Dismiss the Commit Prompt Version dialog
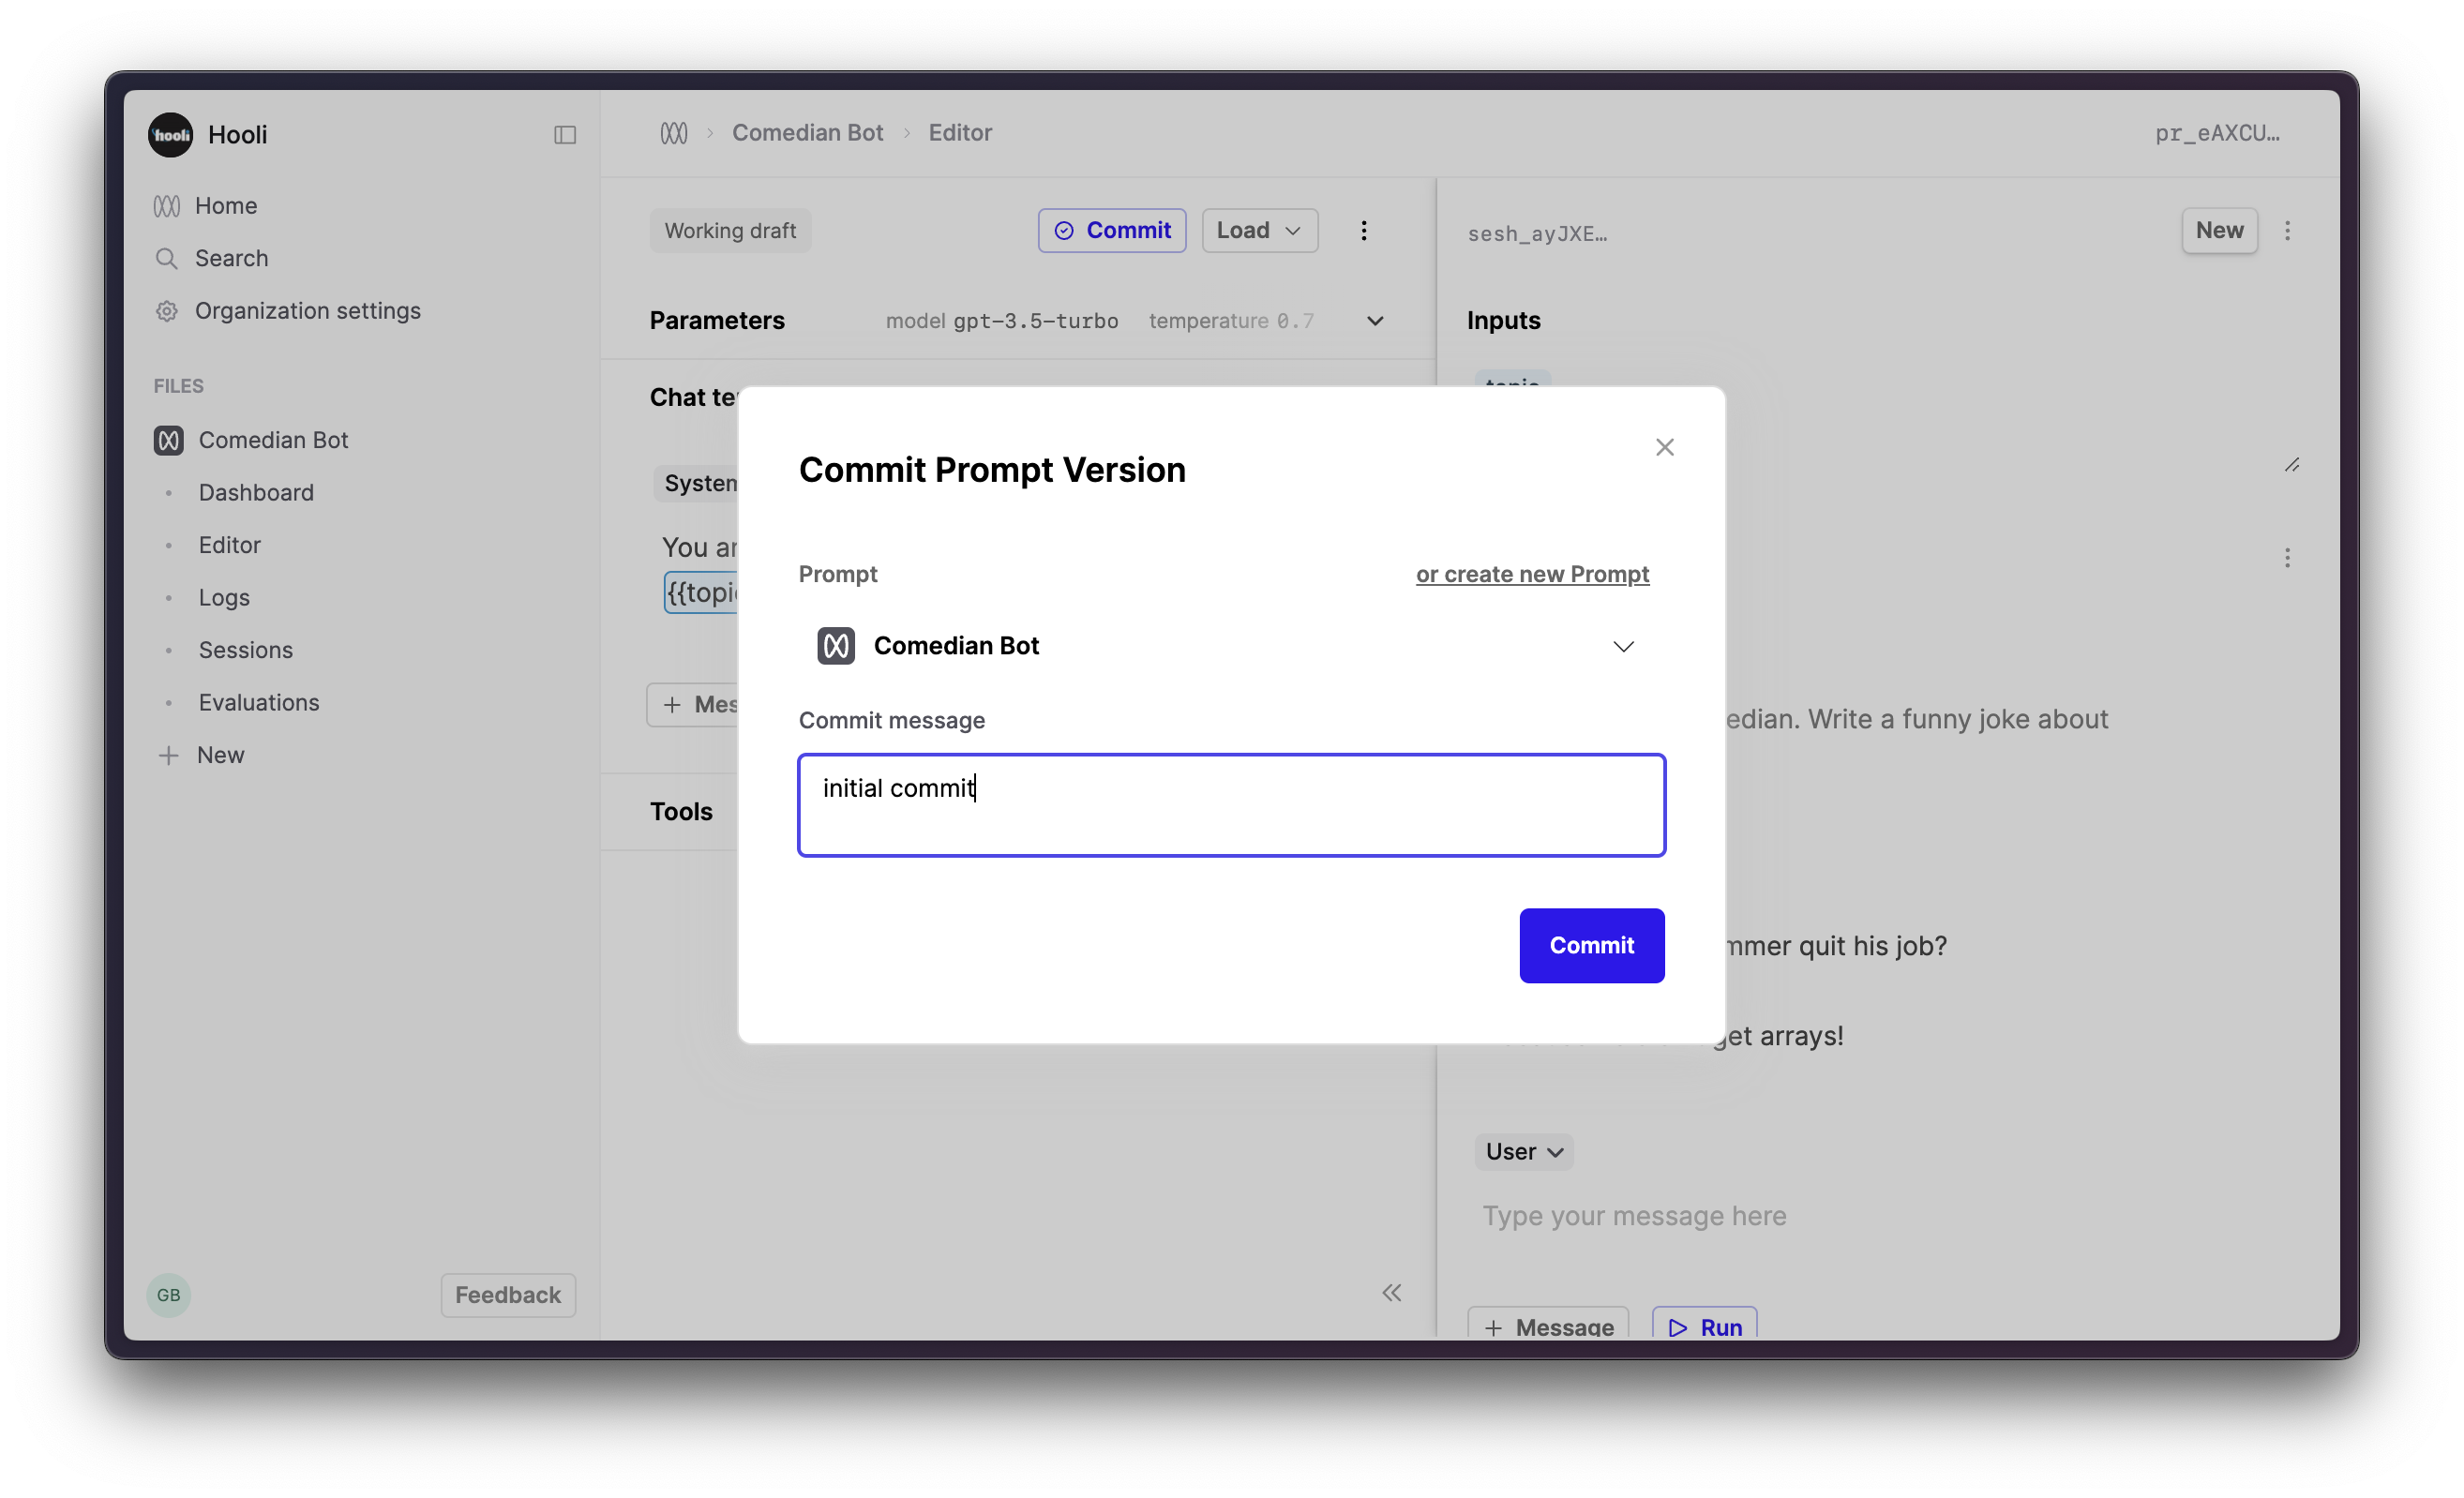 click(1664, 447)
